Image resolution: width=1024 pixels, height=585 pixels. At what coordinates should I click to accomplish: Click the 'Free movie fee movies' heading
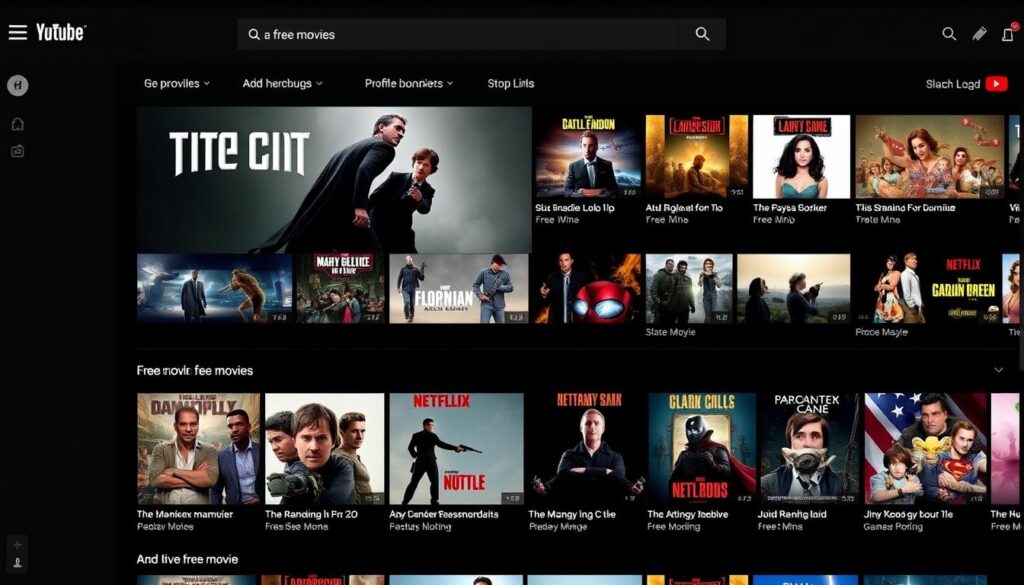point(195,370)
